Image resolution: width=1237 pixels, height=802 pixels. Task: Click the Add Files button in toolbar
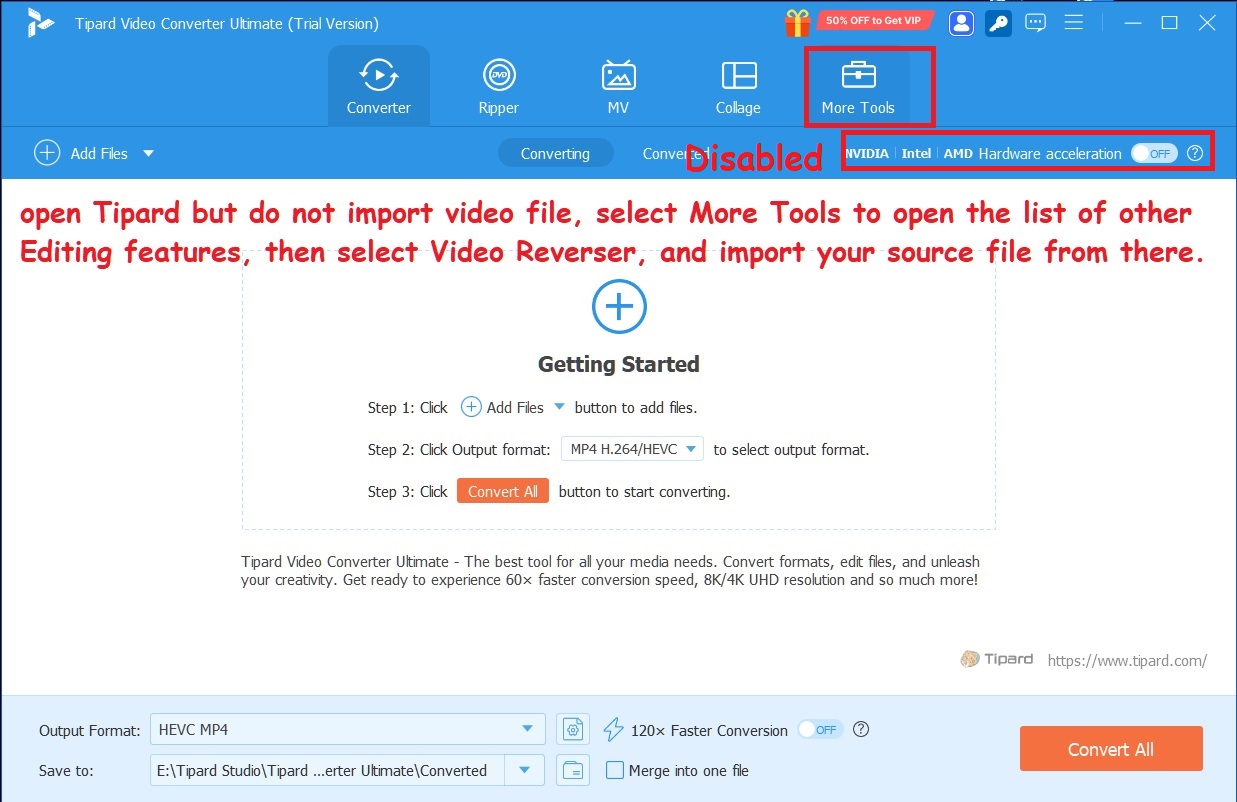[x=81, y=153]
